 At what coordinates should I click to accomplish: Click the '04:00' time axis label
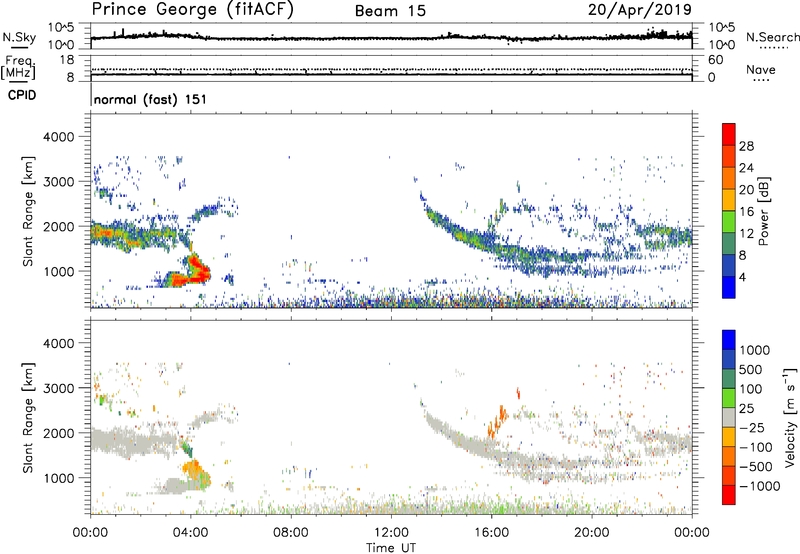(x=190, y=533)
